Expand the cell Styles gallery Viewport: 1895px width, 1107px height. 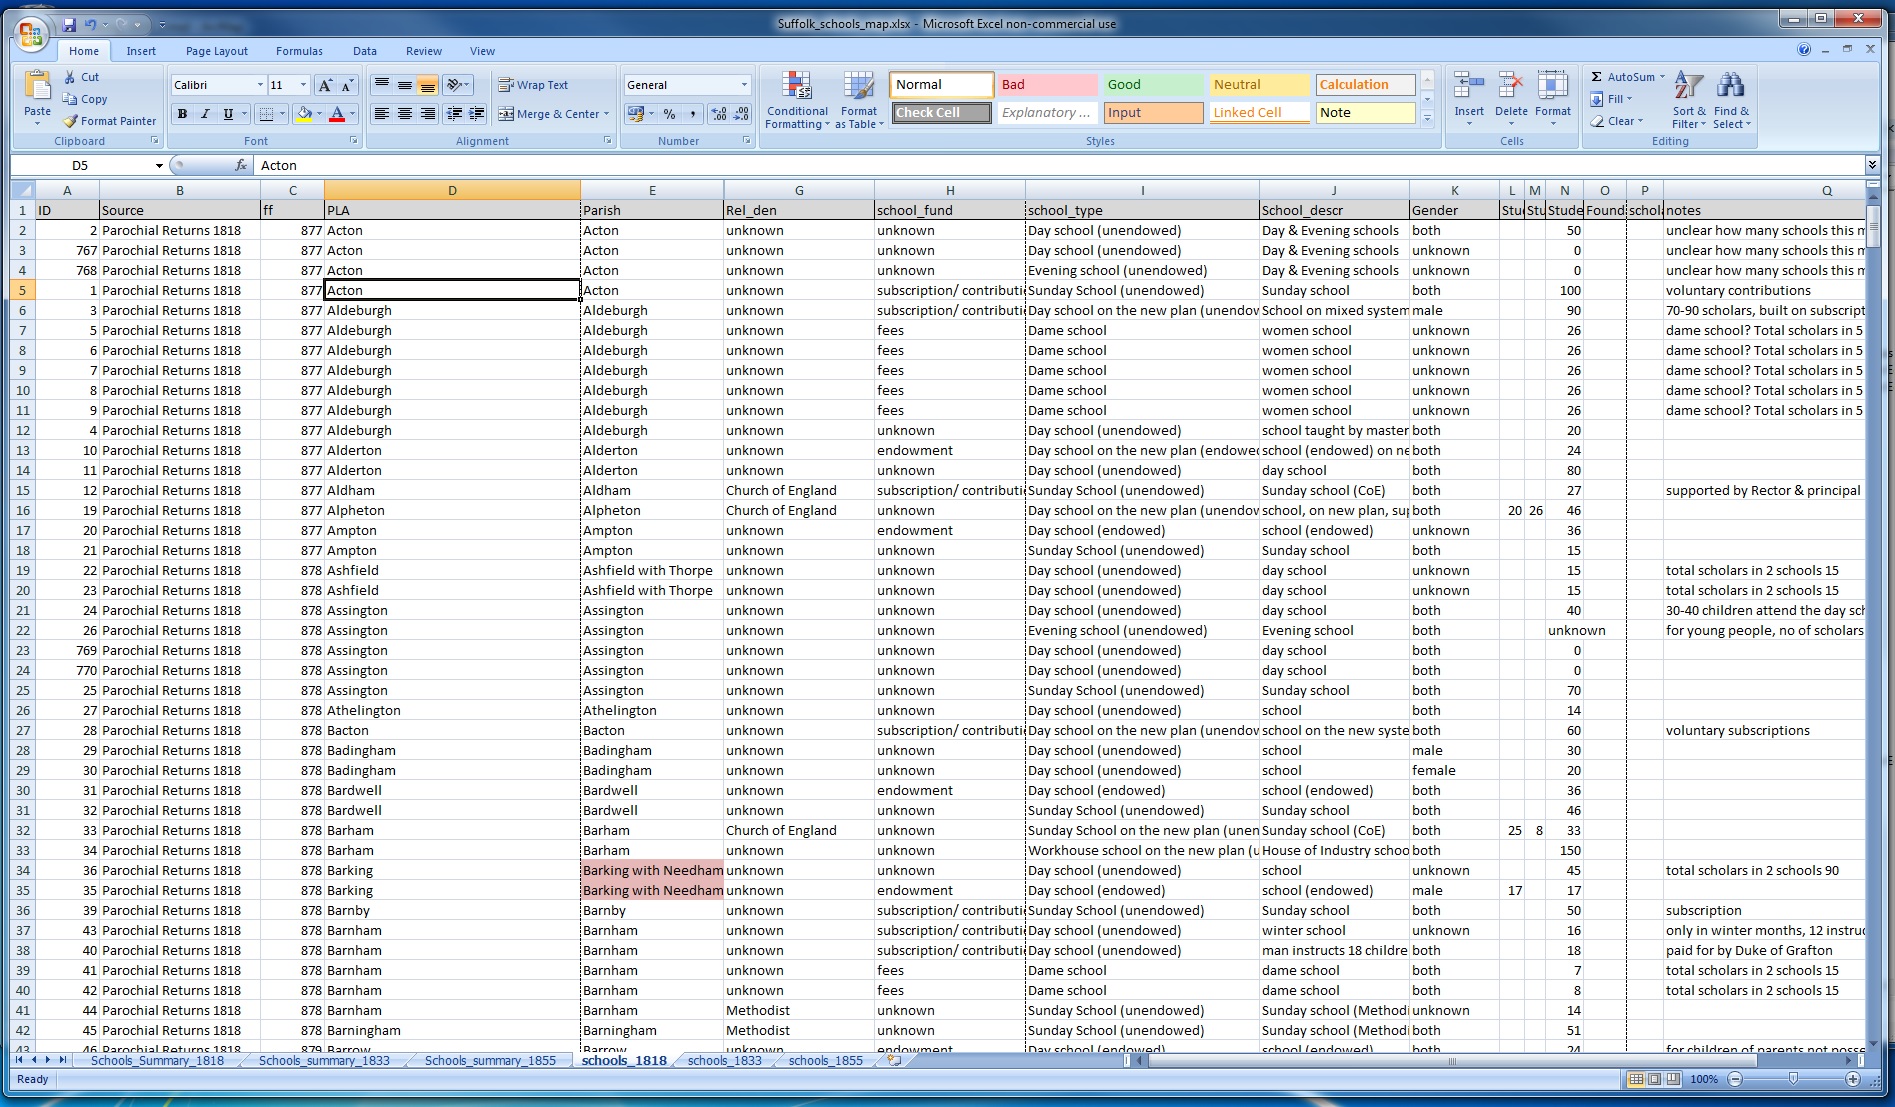click(1427, 119)
